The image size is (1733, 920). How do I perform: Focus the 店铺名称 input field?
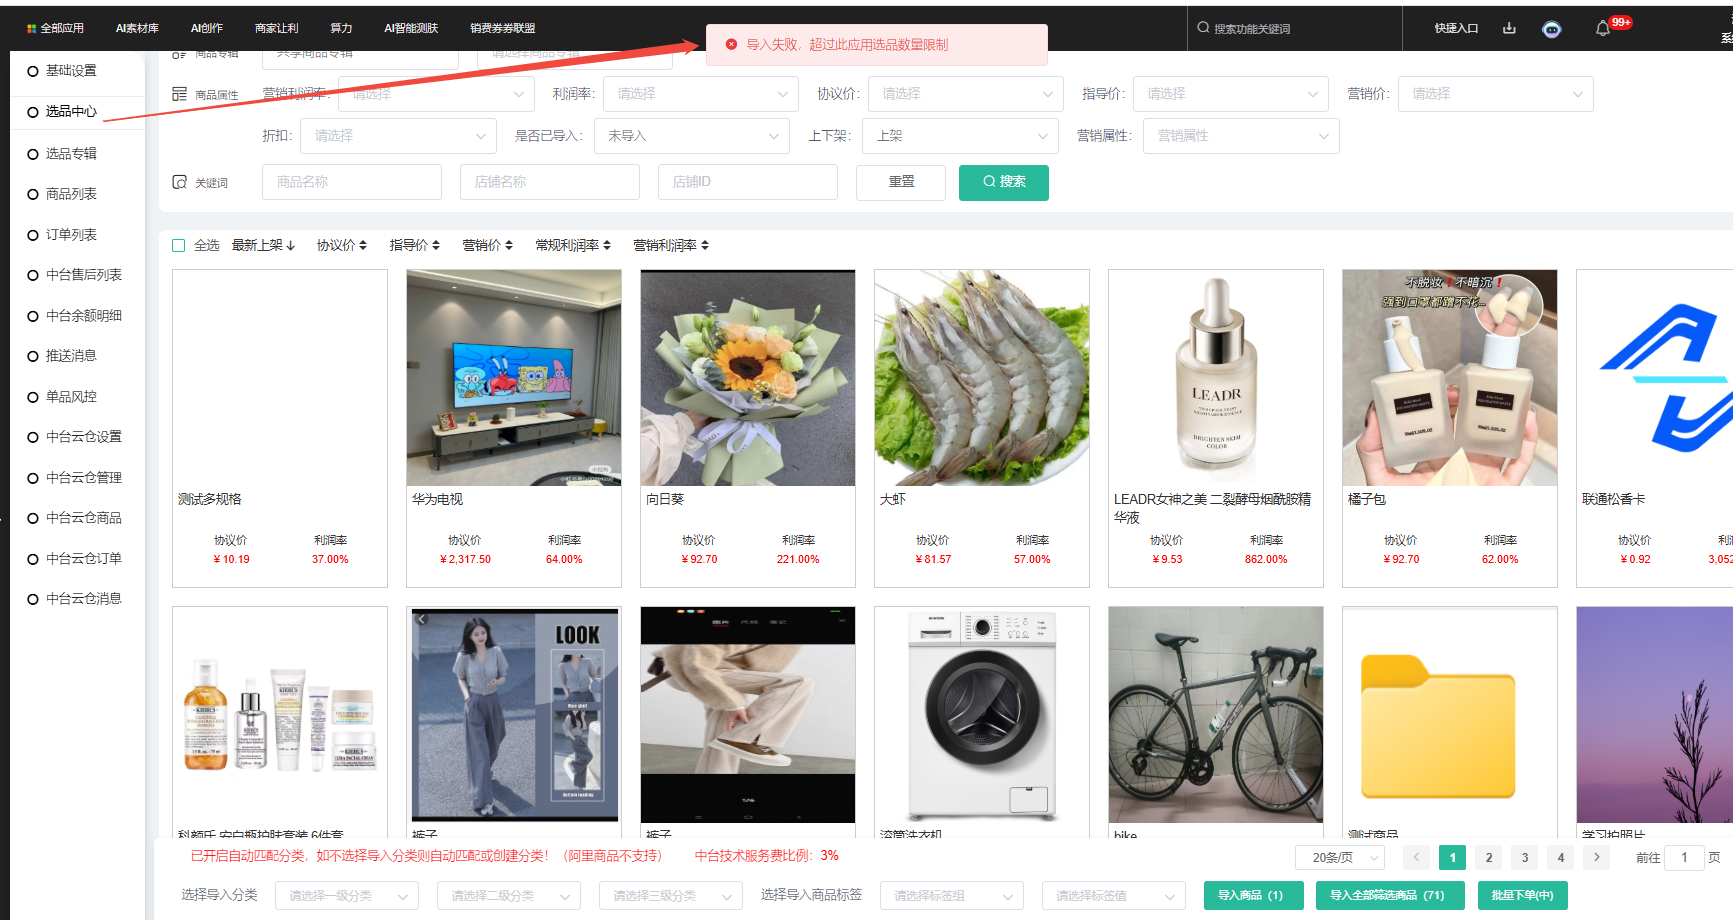[550, 182]
